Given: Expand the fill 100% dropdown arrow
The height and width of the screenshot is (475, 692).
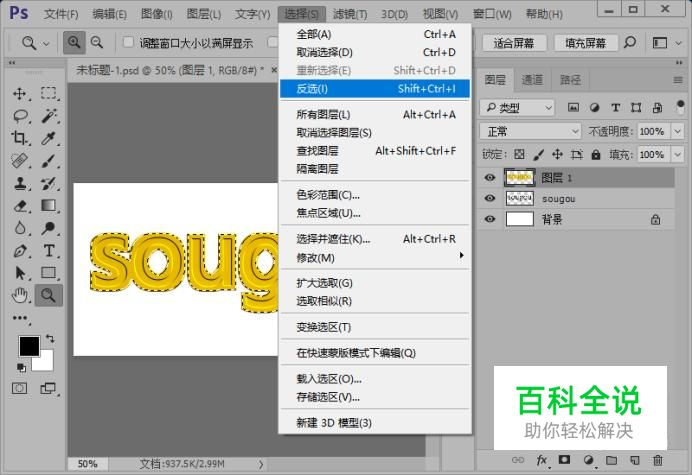Looking at the screenshot, I should [677, 155].
